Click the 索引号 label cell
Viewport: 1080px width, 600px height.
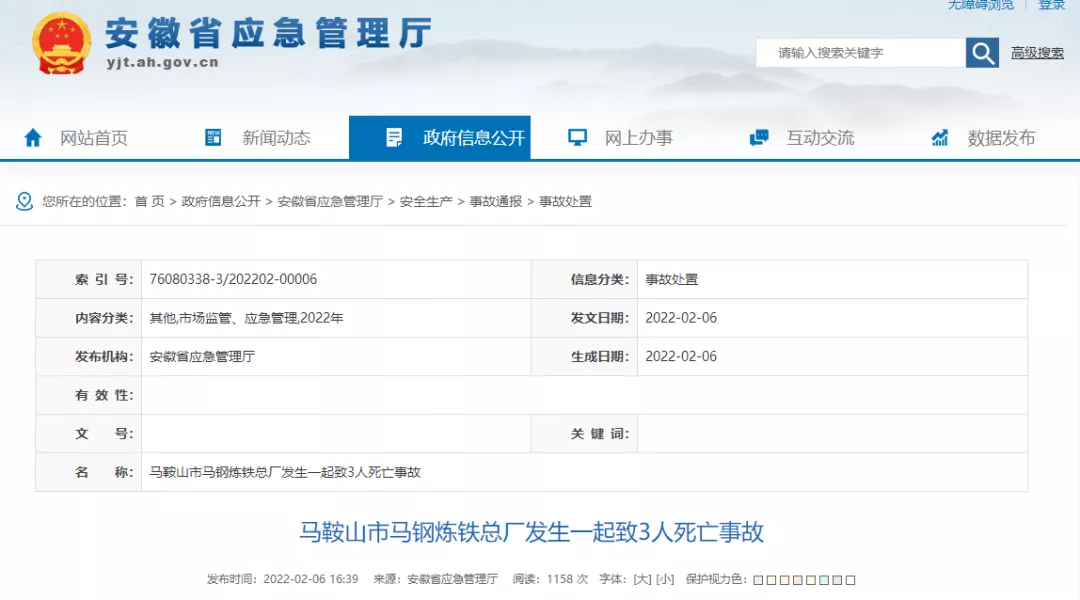click(x=89, y=279)
